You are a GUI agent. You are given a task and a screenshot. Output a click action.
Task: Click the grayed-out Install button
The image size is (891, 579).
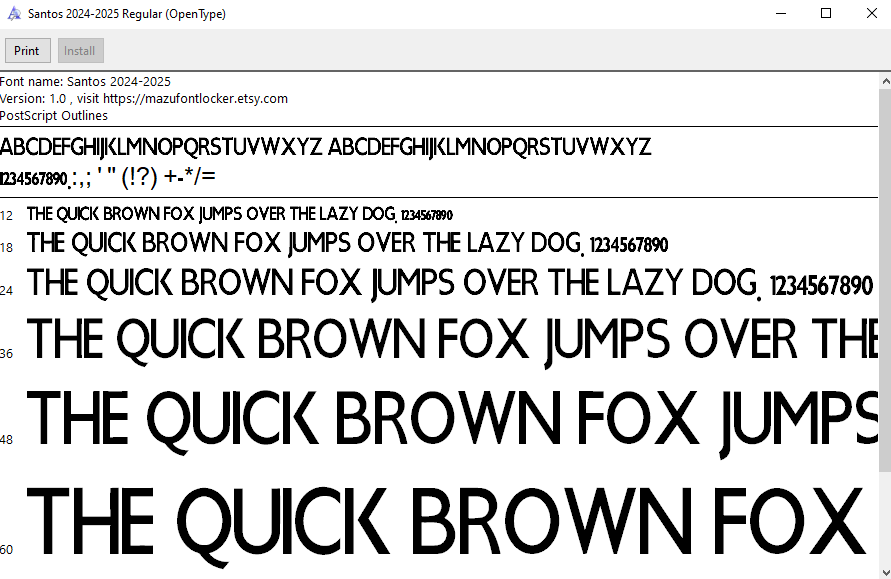click(x=80, y=51)
